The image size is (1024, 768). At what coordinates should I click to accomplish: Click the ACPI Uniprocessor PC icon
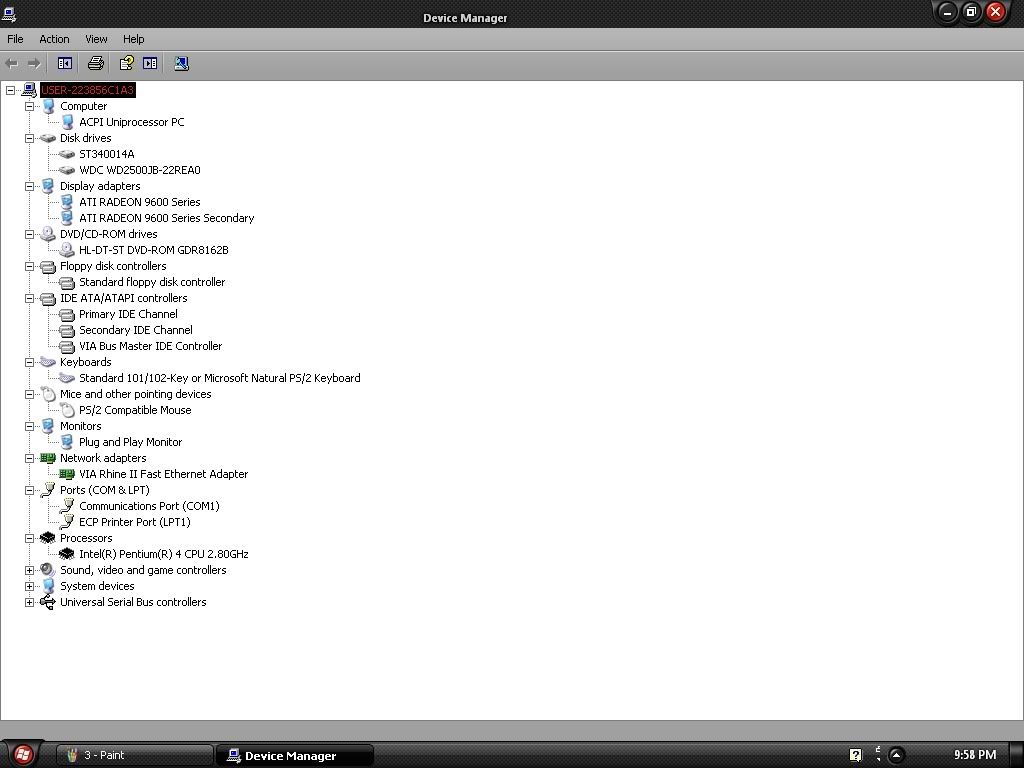coord(67,122)
